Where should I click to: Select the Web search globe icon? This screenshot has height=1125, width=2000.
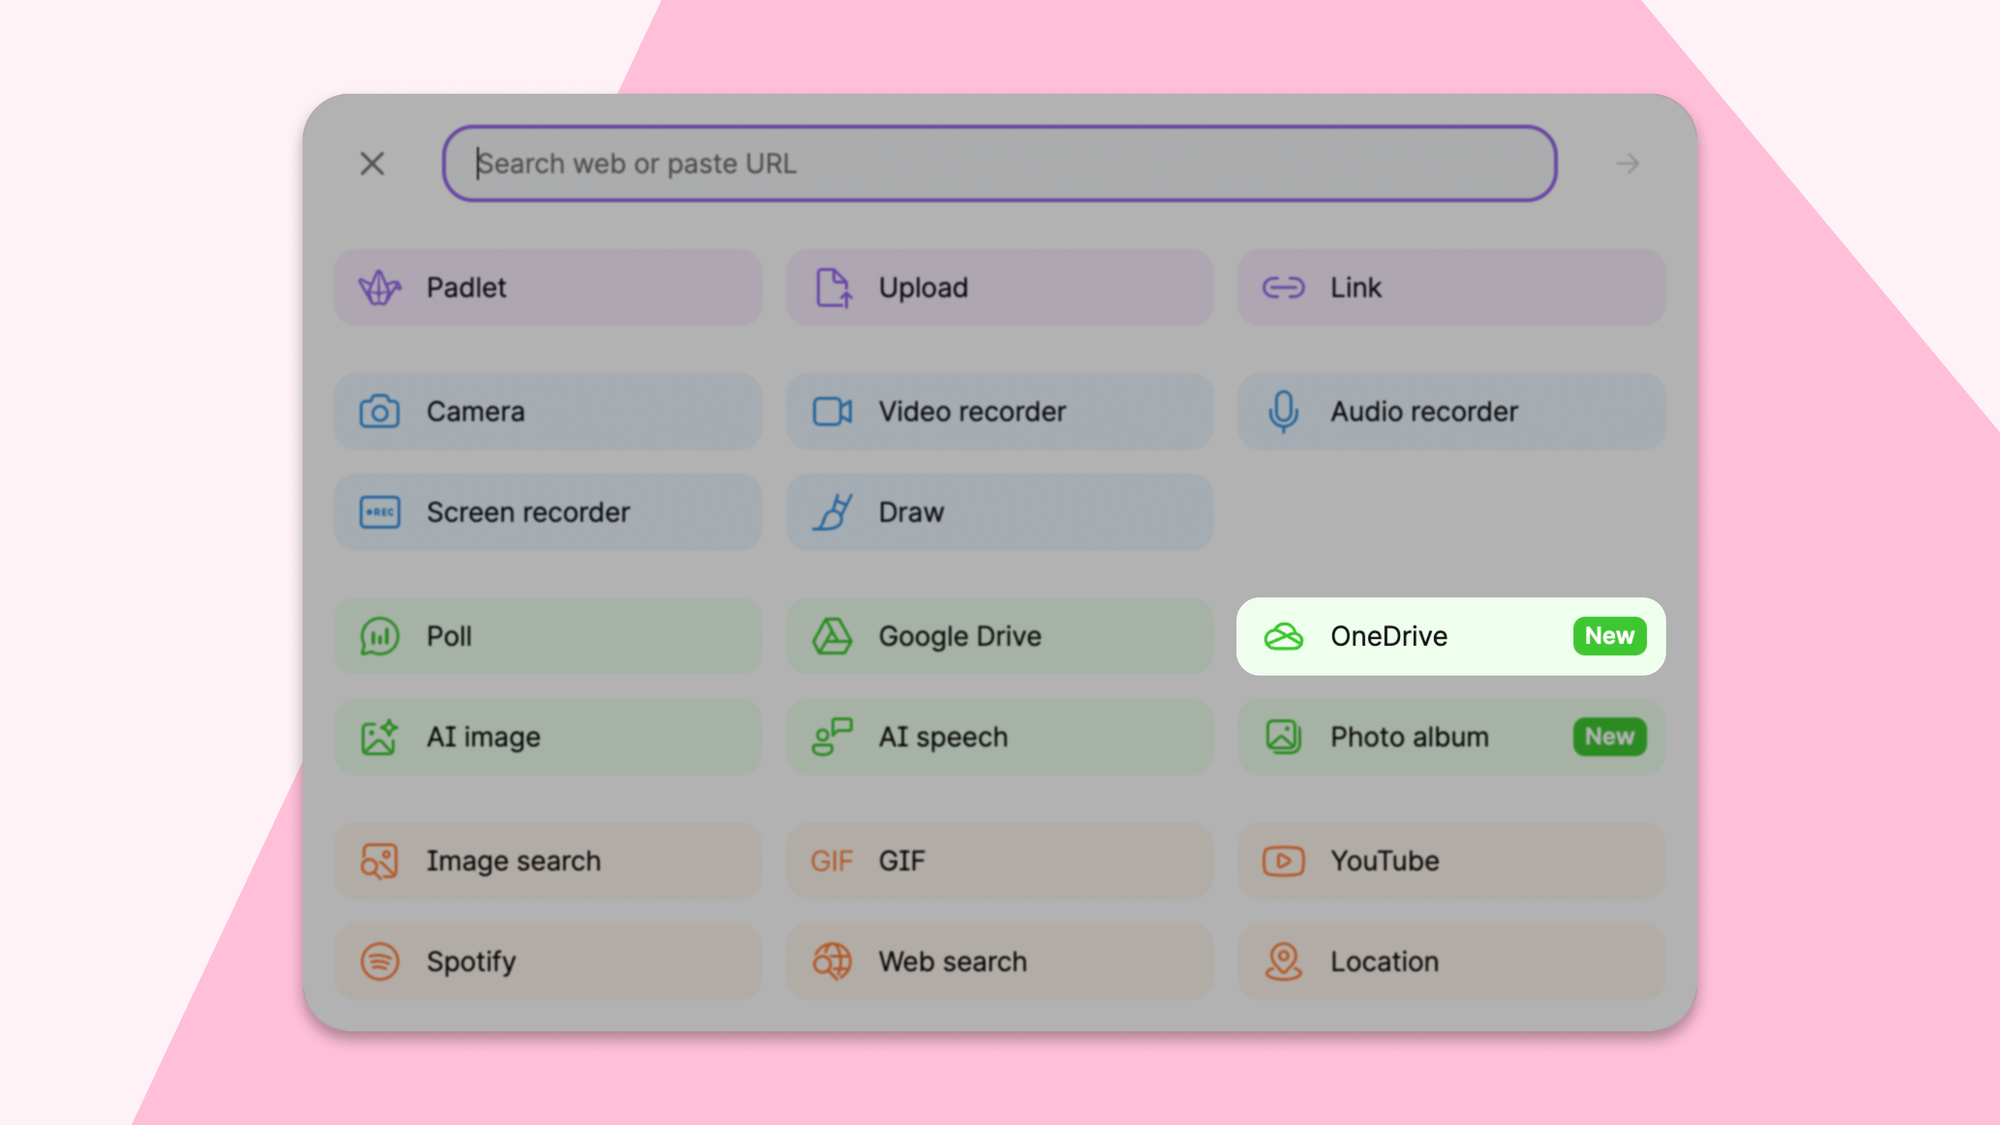pyautogui.click(x=832, y=962)
